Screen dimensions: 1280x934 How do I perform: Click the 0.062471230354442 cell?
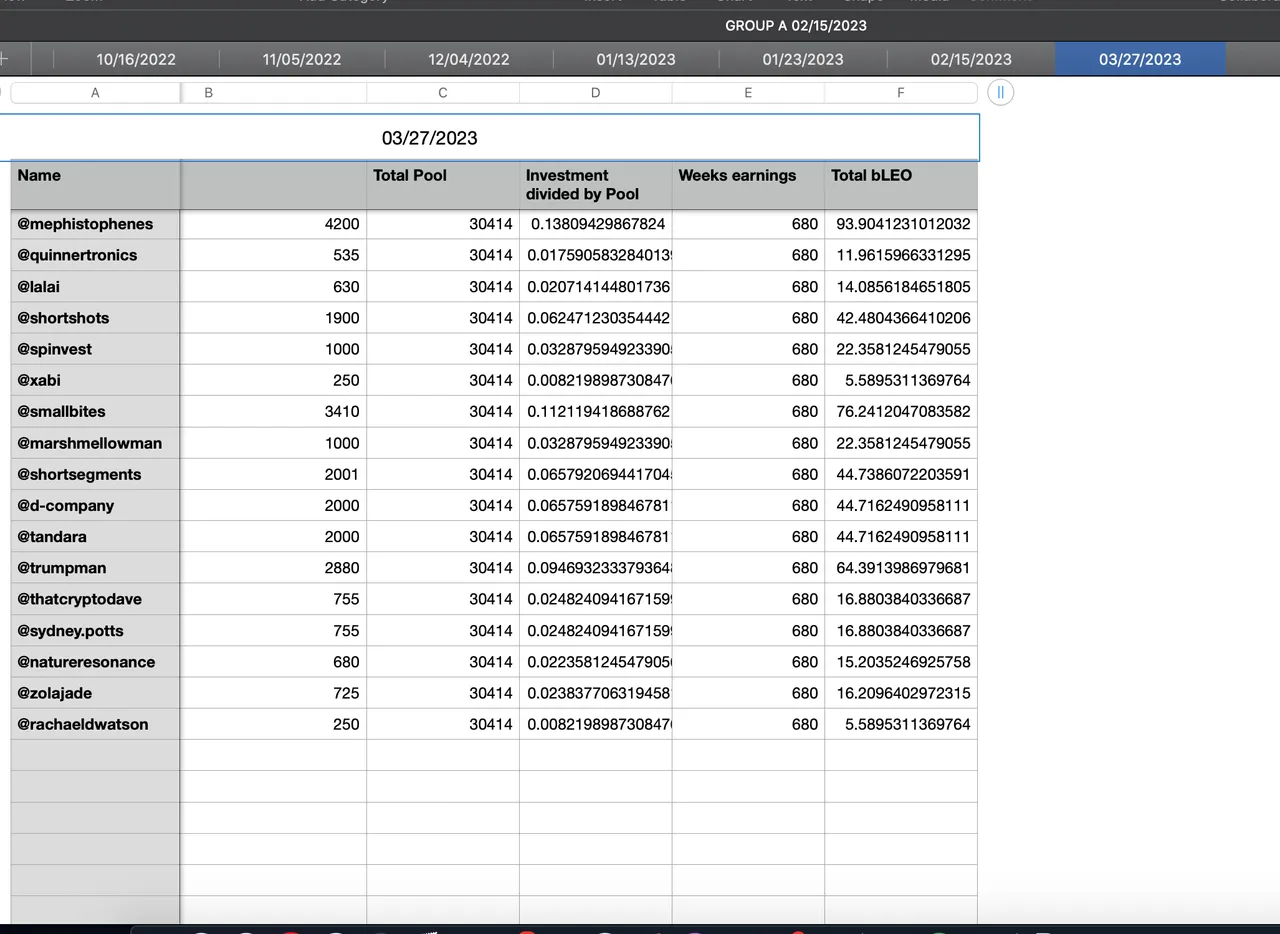tap(596, 318)
